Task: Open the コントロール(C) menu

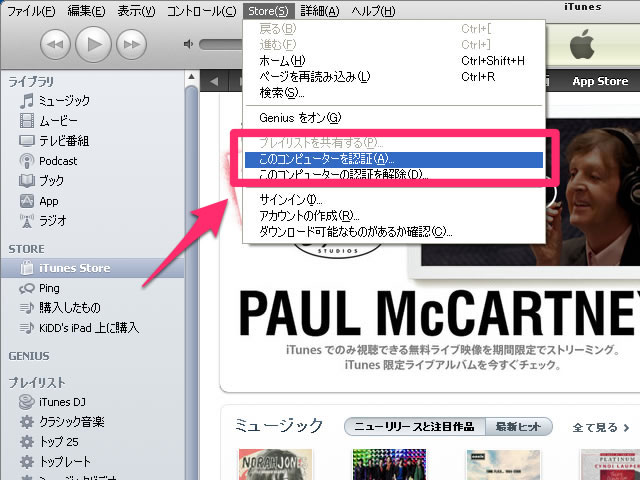Action: tap(201, 11)
